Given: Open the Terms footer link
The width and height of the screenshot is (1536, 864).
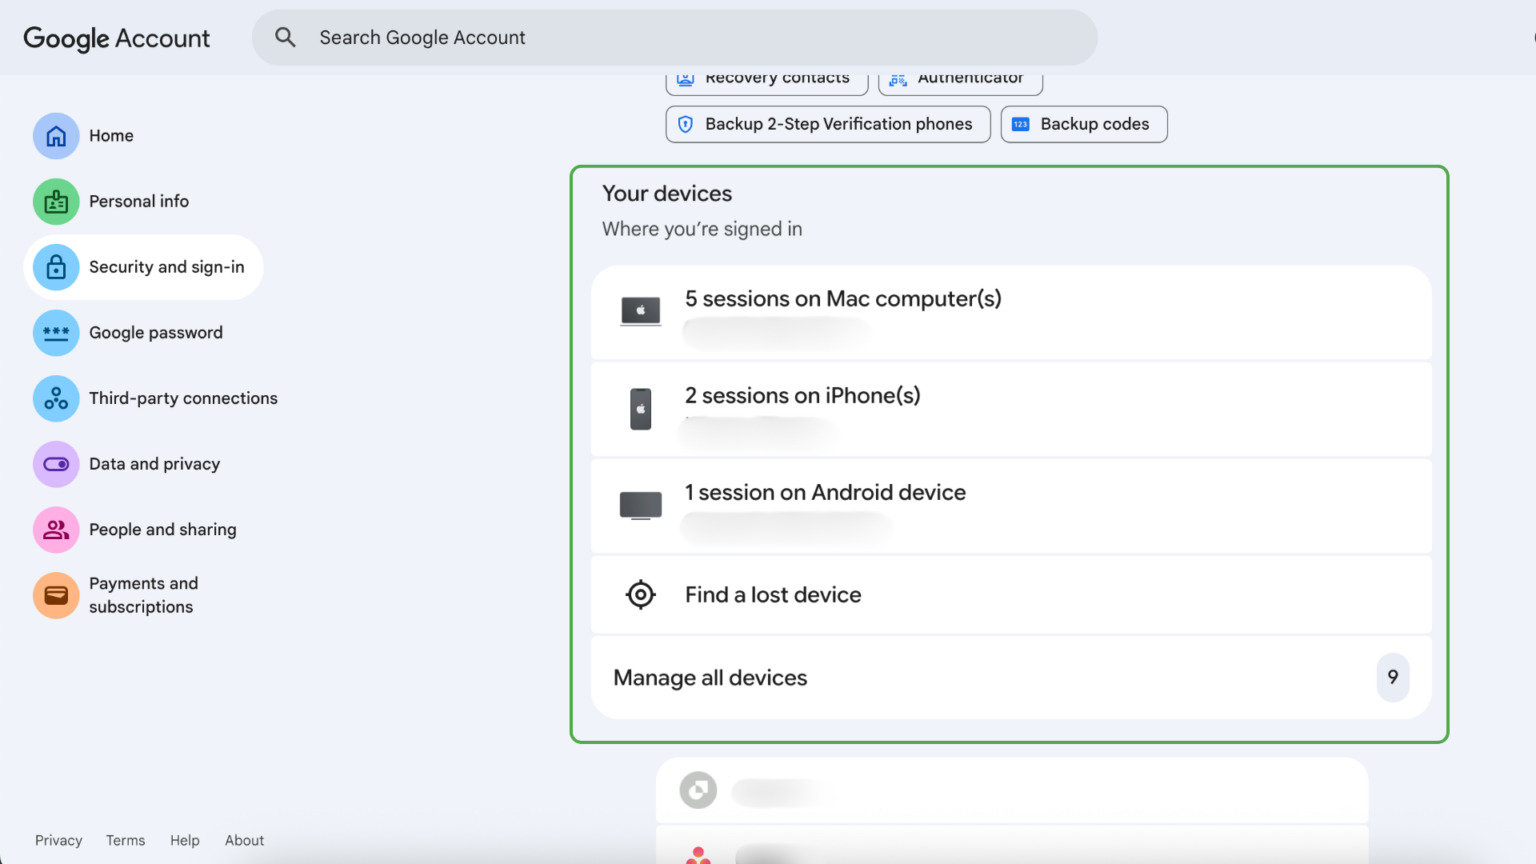Looking at the screenshot, I should 126,841.
